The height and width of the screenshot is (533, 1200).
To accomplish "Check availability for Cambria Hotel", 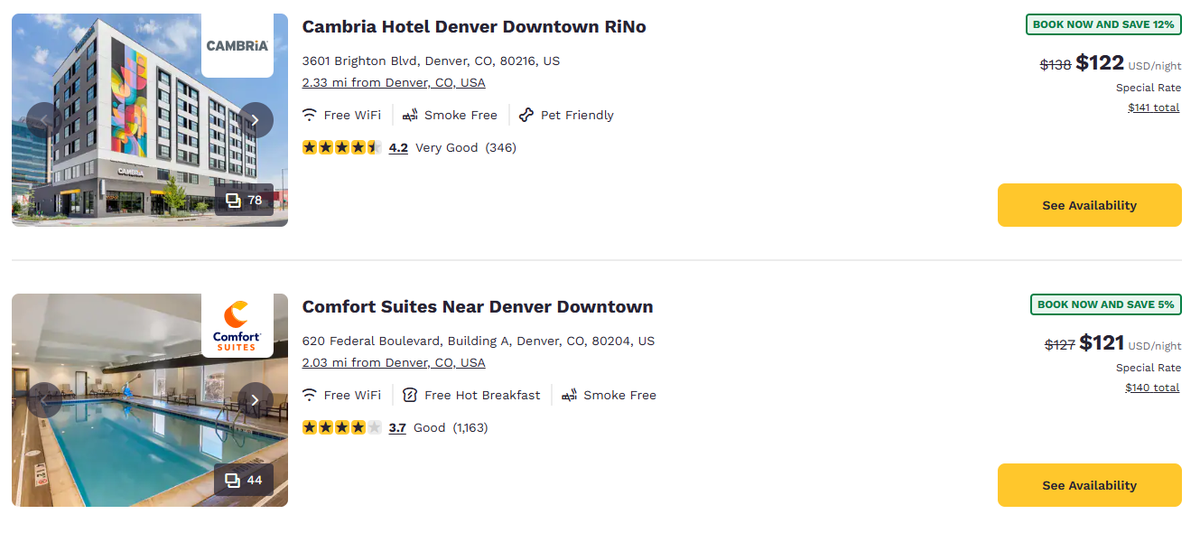I will tap(1089, 205).
